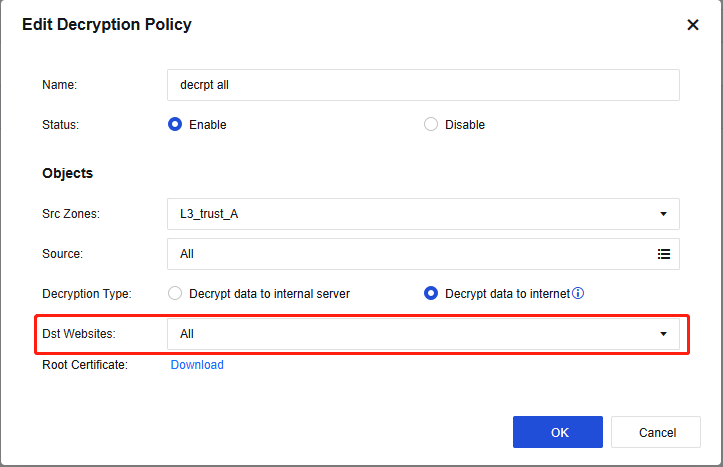723x467 pixels.
Task: Click the Src Zones dropdown arrow
Action: (x=663, y=214)
